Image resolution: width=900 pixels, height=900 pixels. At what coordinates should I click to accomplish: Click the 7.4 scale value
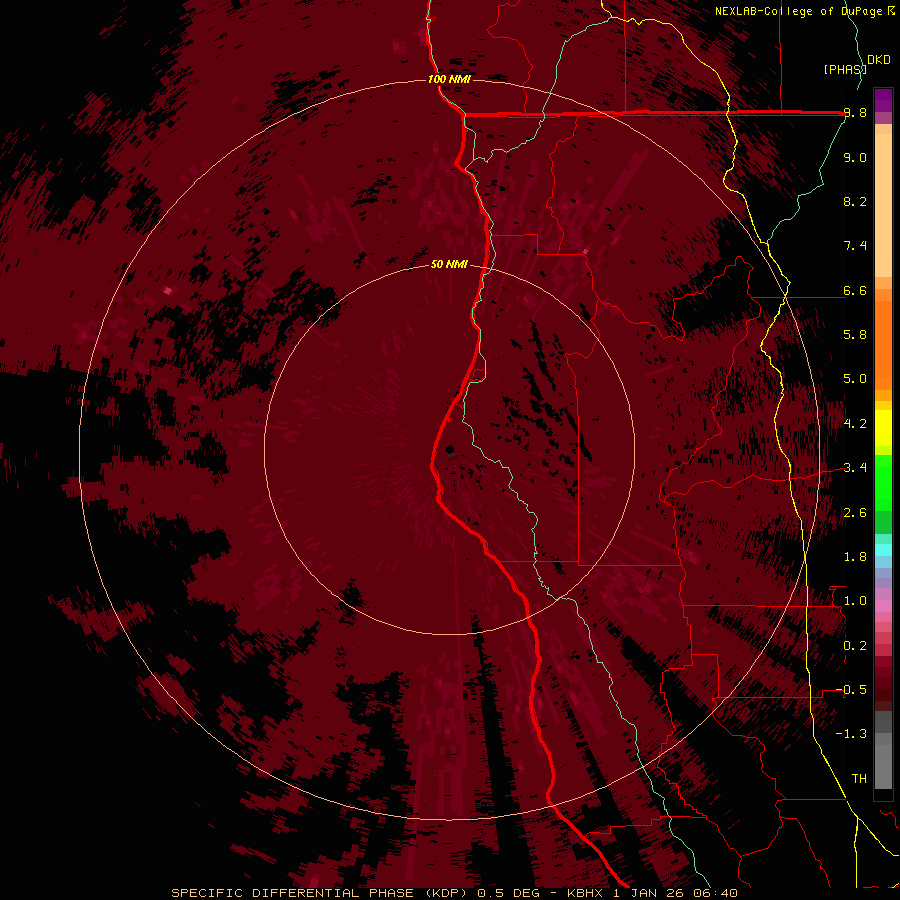[x=855, y=246]
